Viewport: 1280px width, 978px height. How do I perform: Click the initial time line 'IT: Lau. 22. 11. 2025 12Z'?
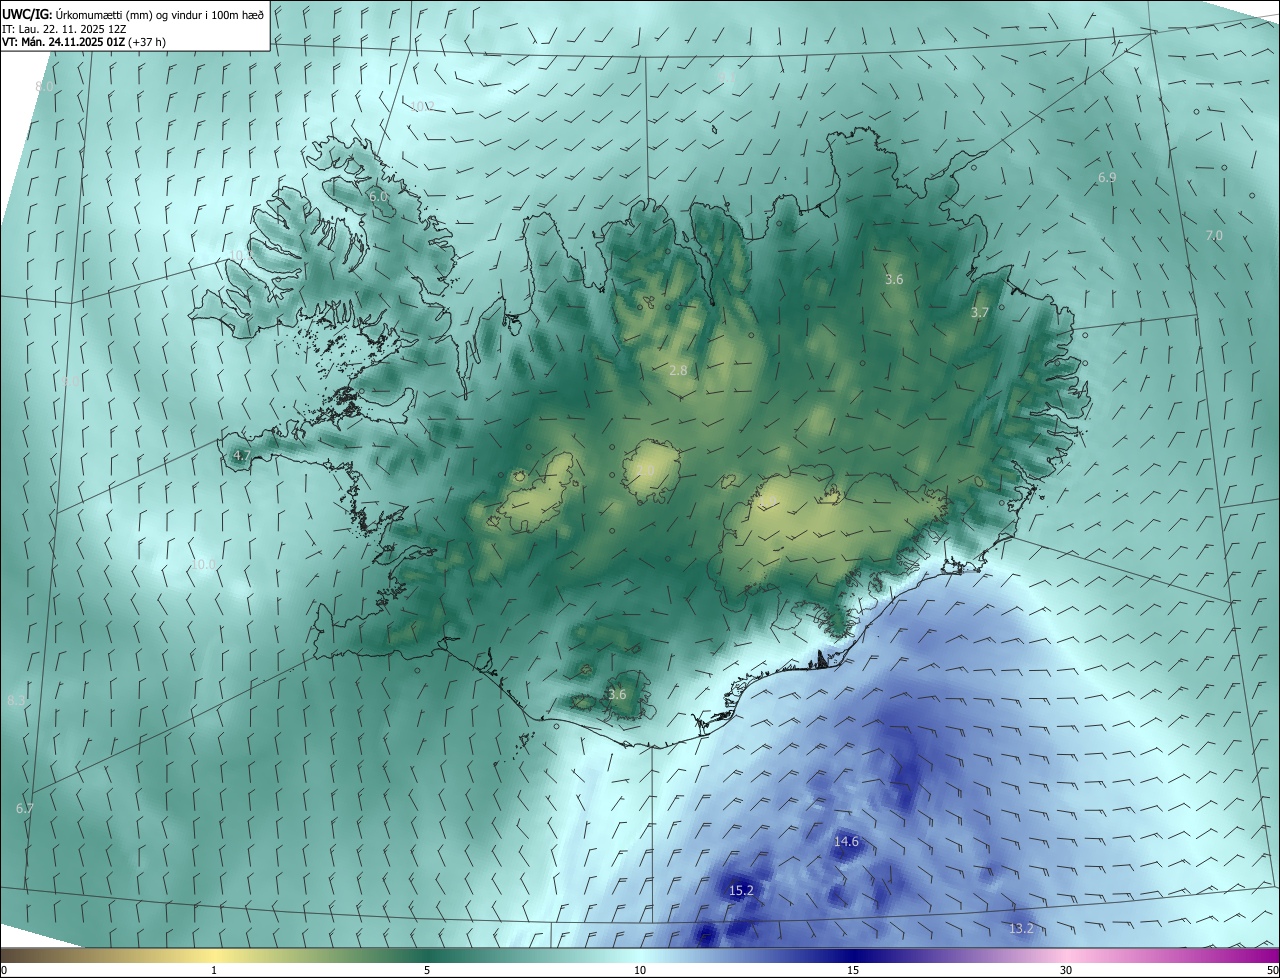point(65,29)
